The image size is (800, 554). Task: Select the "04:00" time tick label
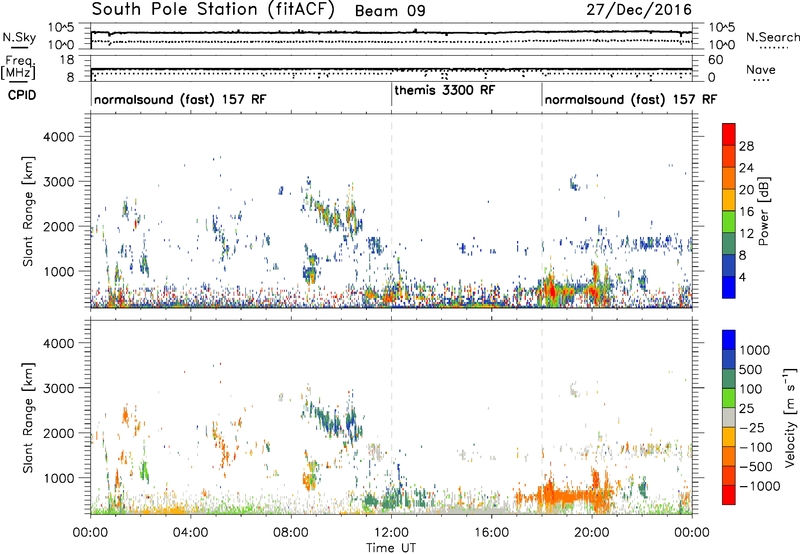coord(190,533)
